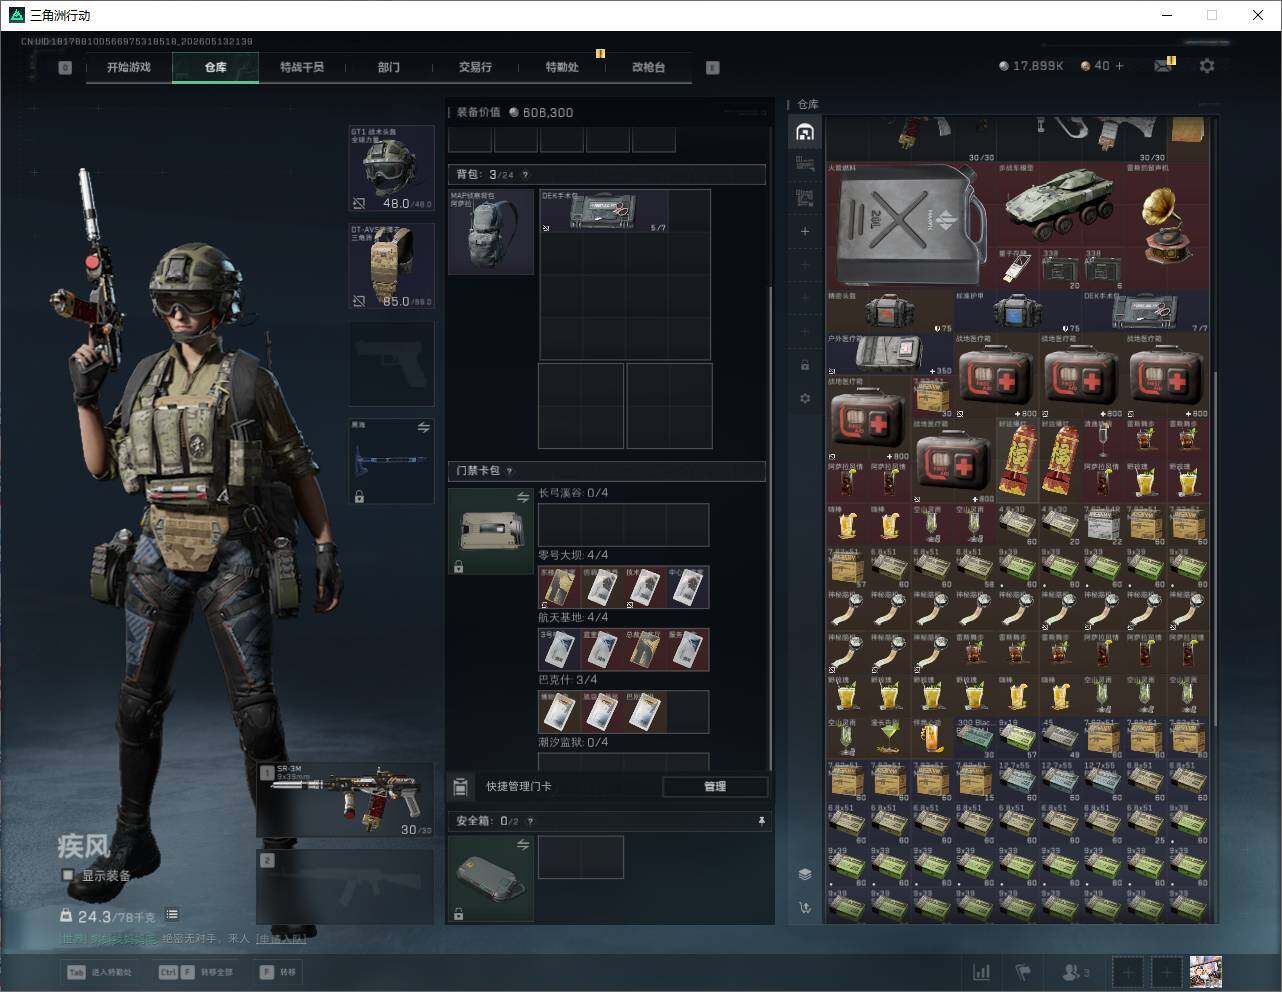Click the SR-3M primary weapon slot
This screenshot has width=1282, height=992.
345,801
